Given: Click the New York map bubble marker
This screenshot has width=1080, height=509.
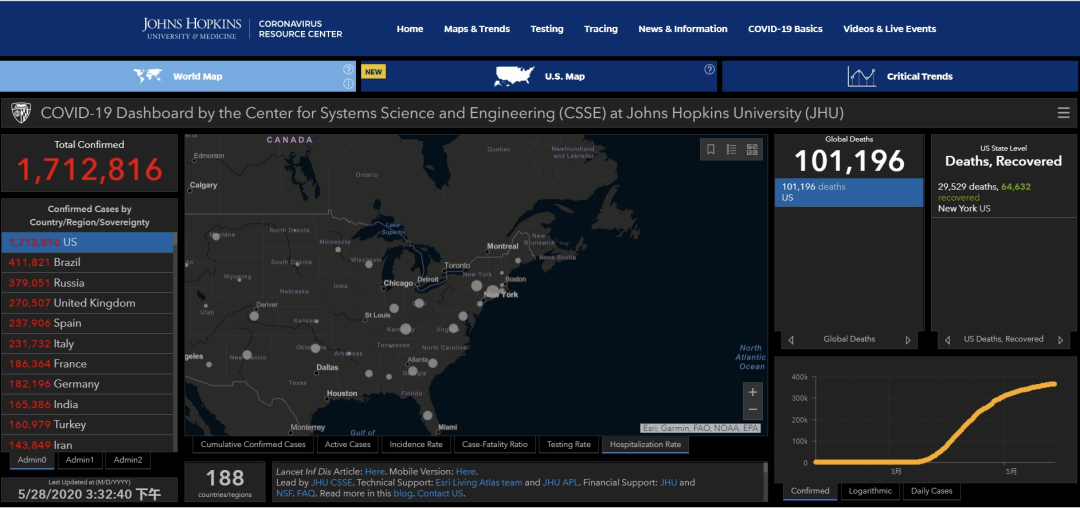Looking at the screenshot, I should pos(492,291).
